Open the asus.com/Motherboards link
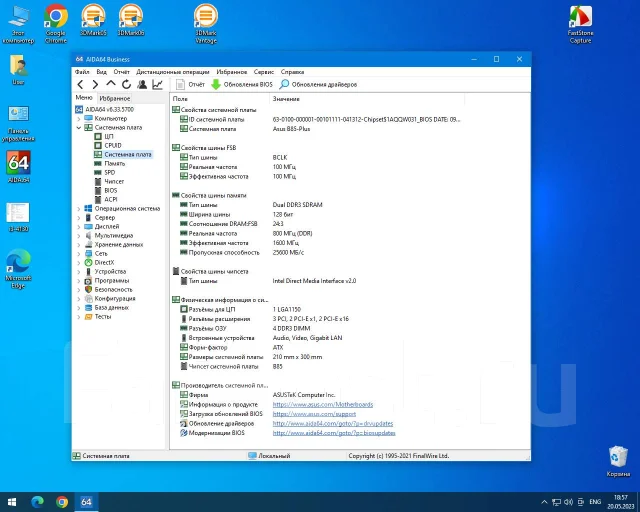 pyautogui.click(x=323, y=405)
